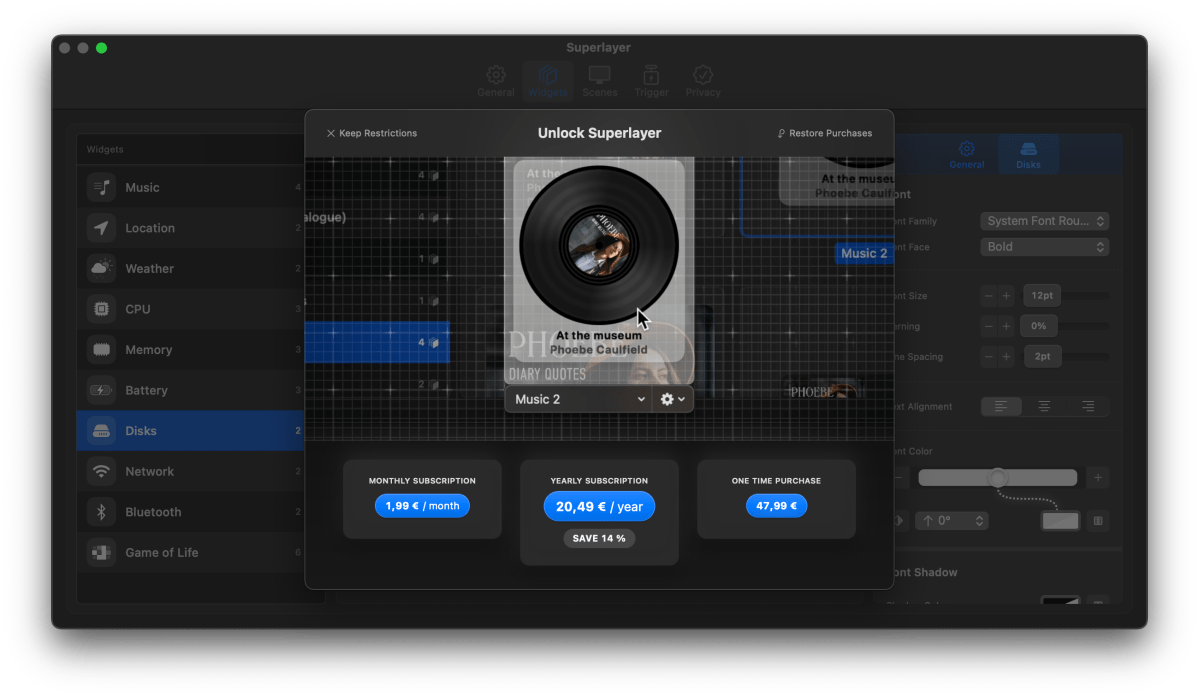Switch to the inspector Disks tab
Image resolution: width=1199 pixels, height=697 pixels.
[1028, 154]
